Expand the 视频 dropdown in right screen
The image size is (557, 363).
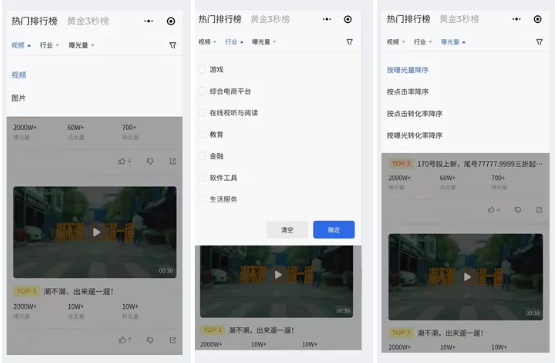[x=396, y=42]
